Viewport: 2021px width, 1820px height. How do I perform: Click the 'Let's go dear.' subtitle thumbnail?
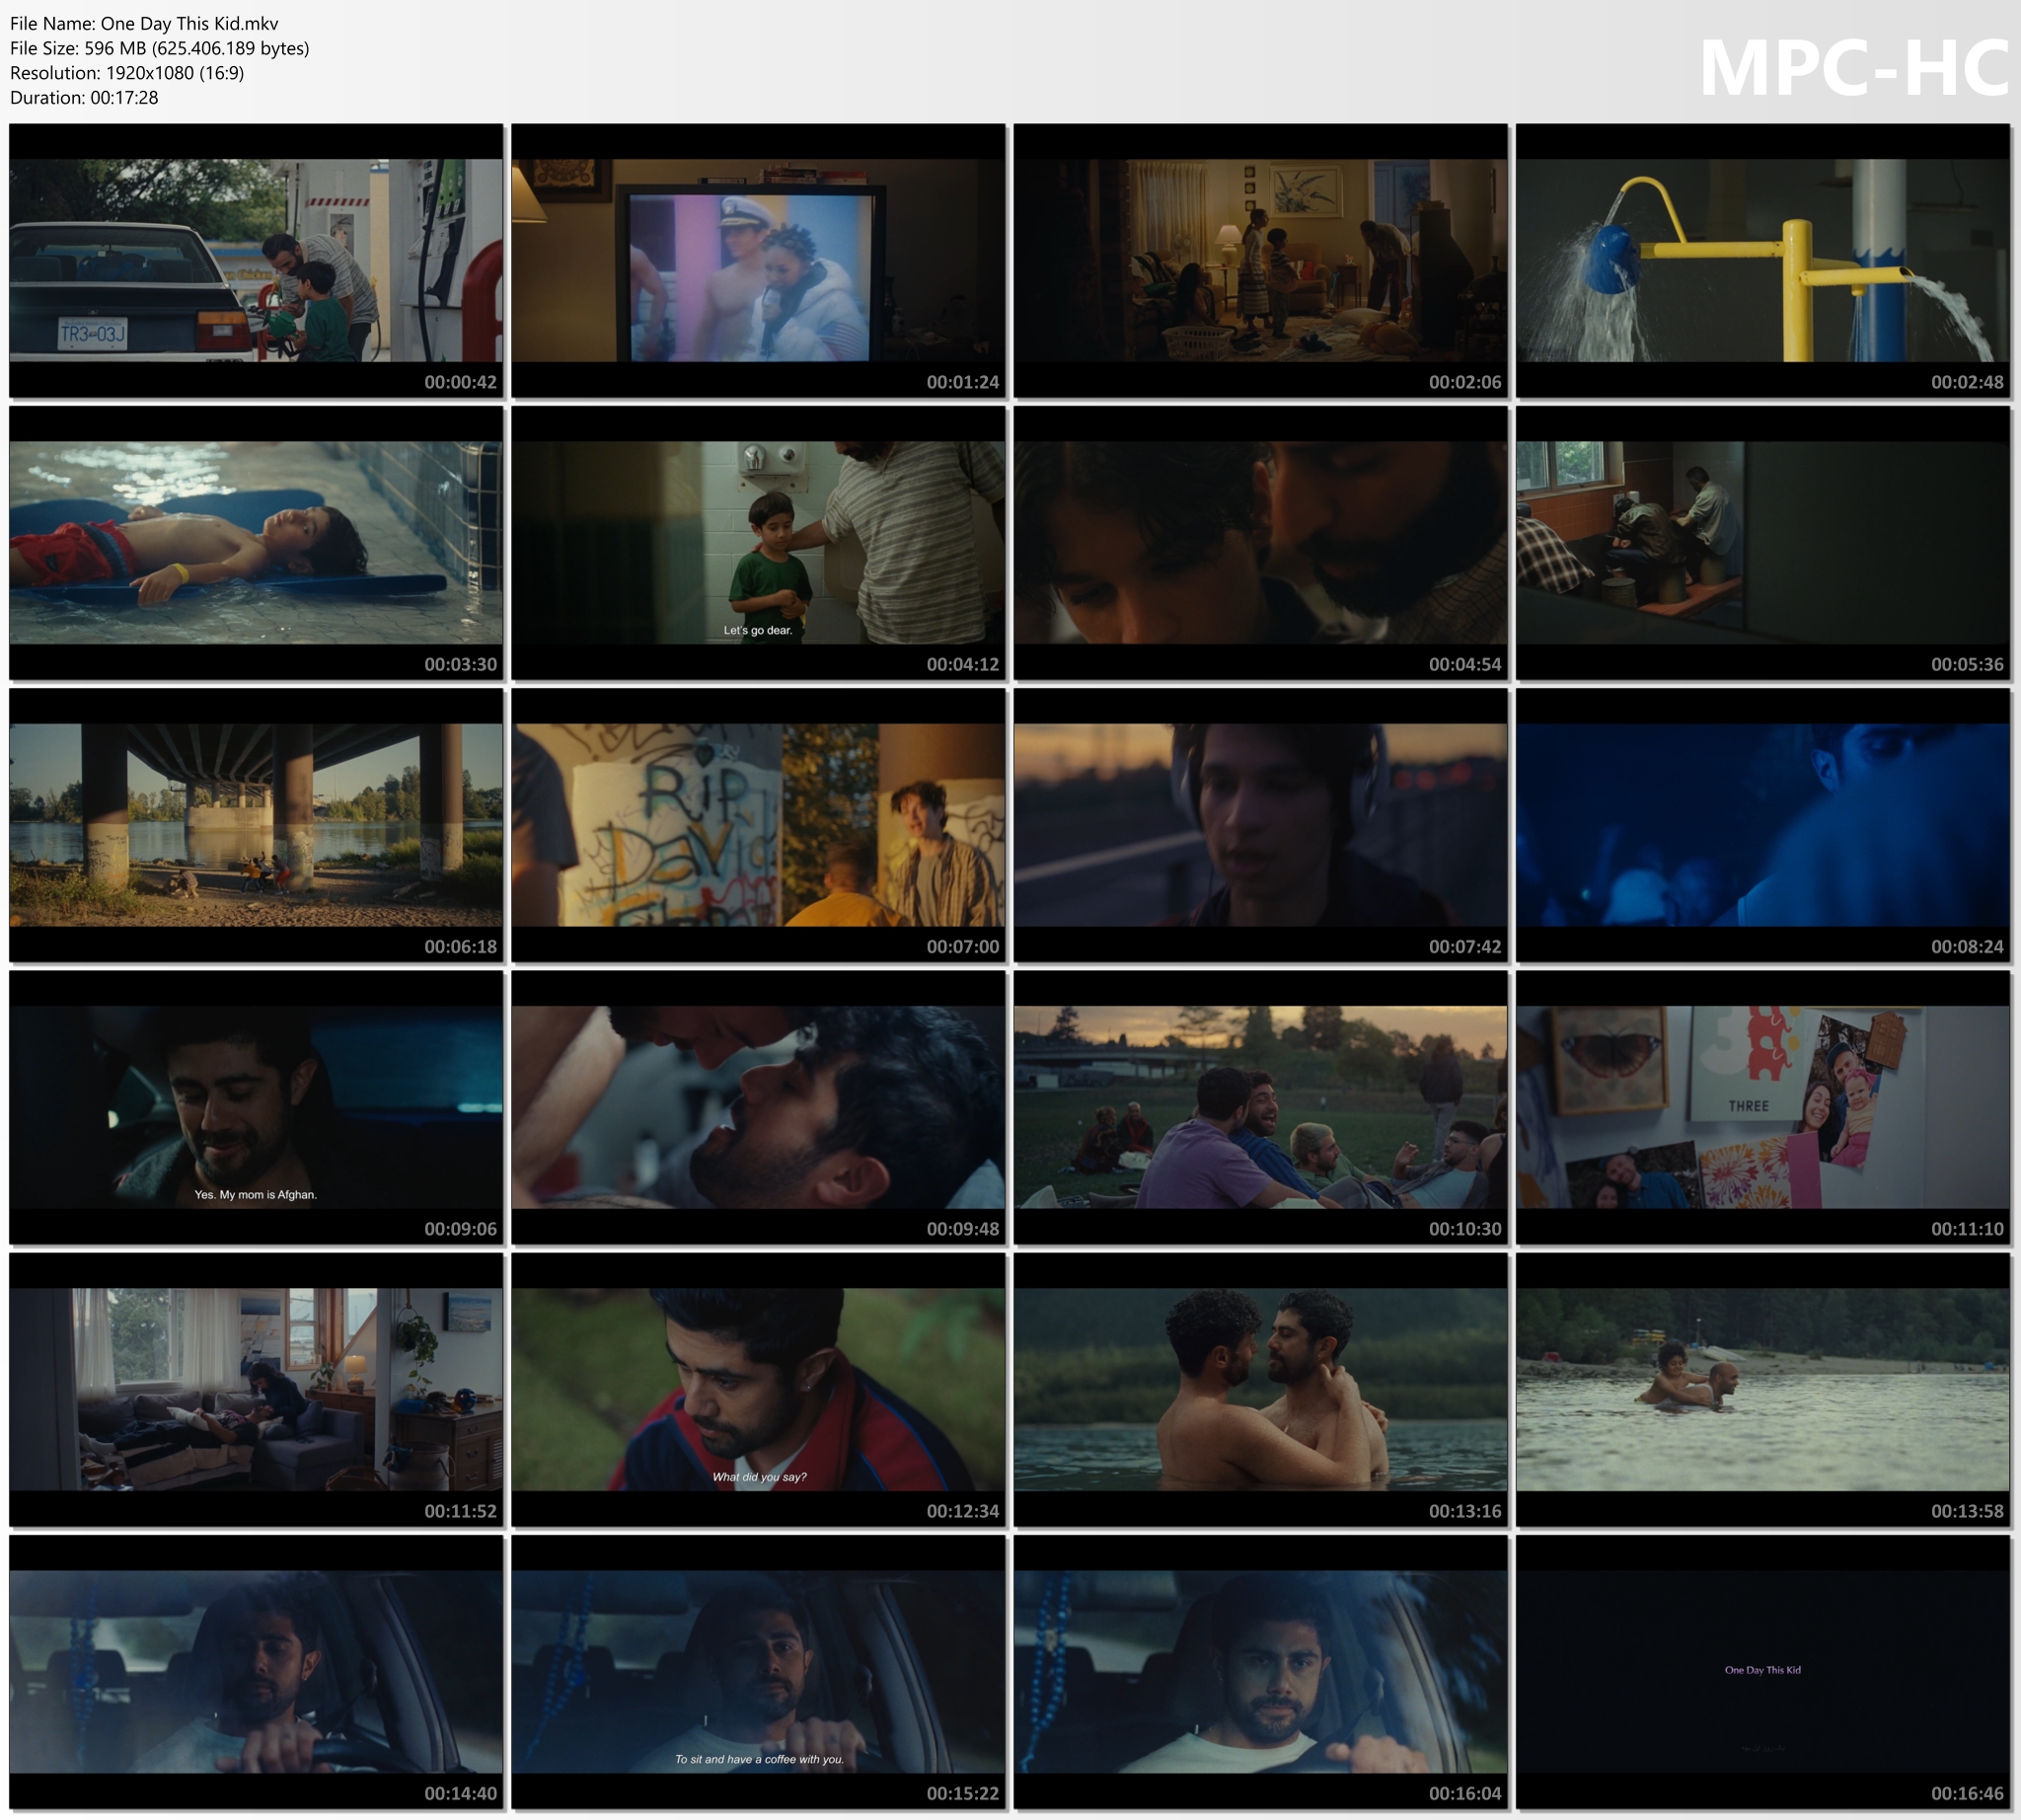click(758, 542)
